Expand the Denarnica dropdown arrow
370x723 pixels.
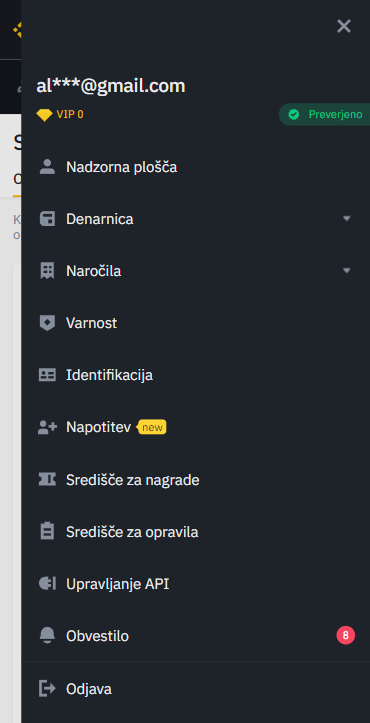[347, 219]
